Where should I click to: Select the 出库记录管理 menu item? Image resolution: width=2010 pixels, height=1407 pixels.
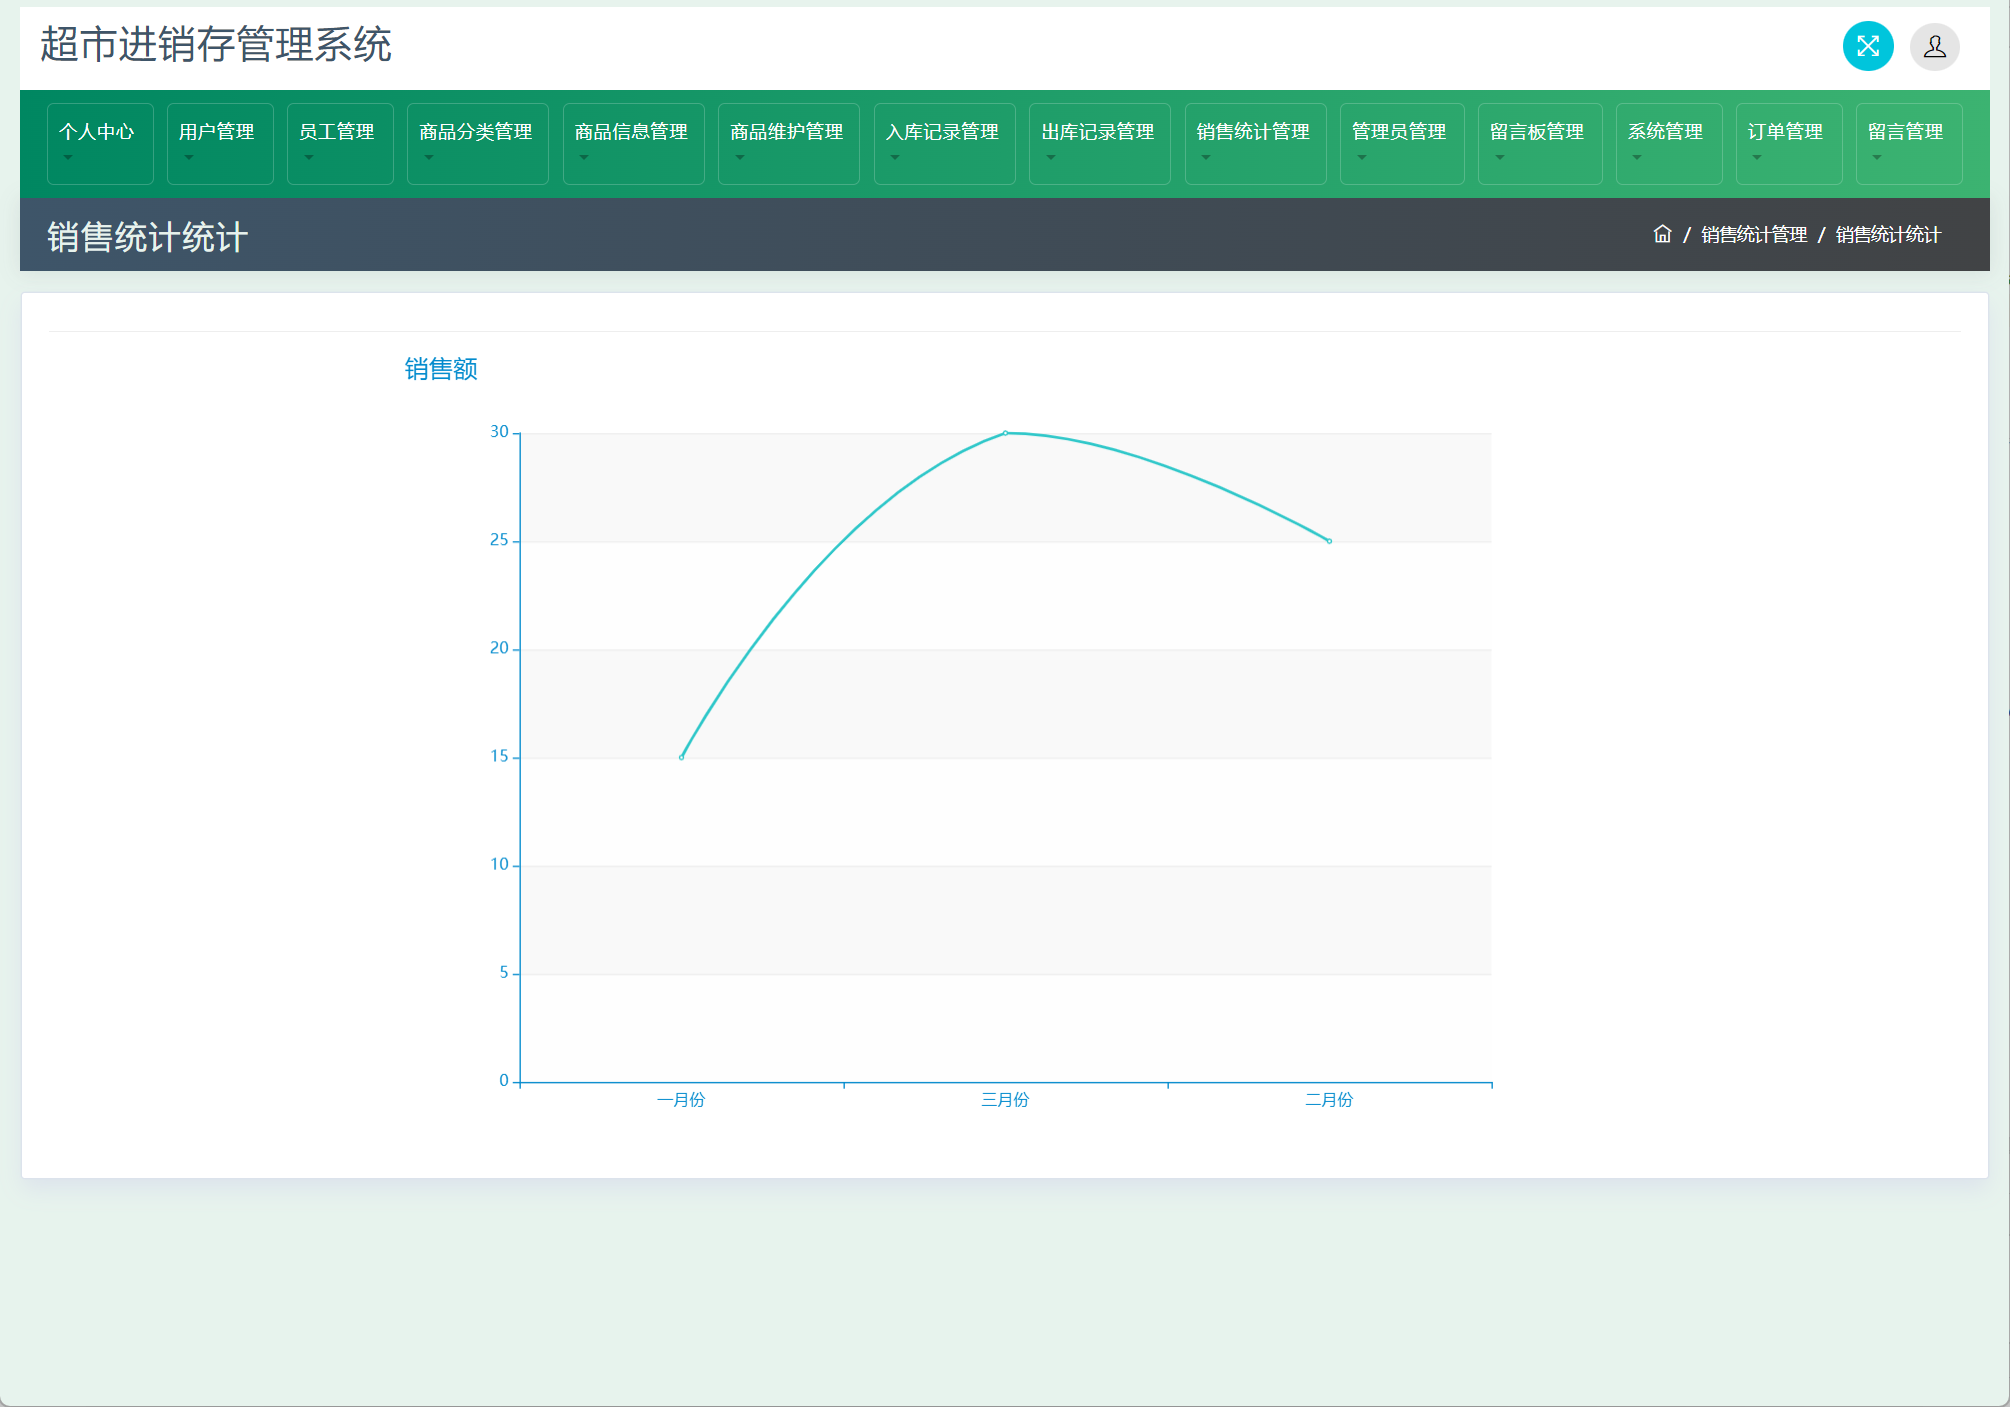(x=1098, y=132)
